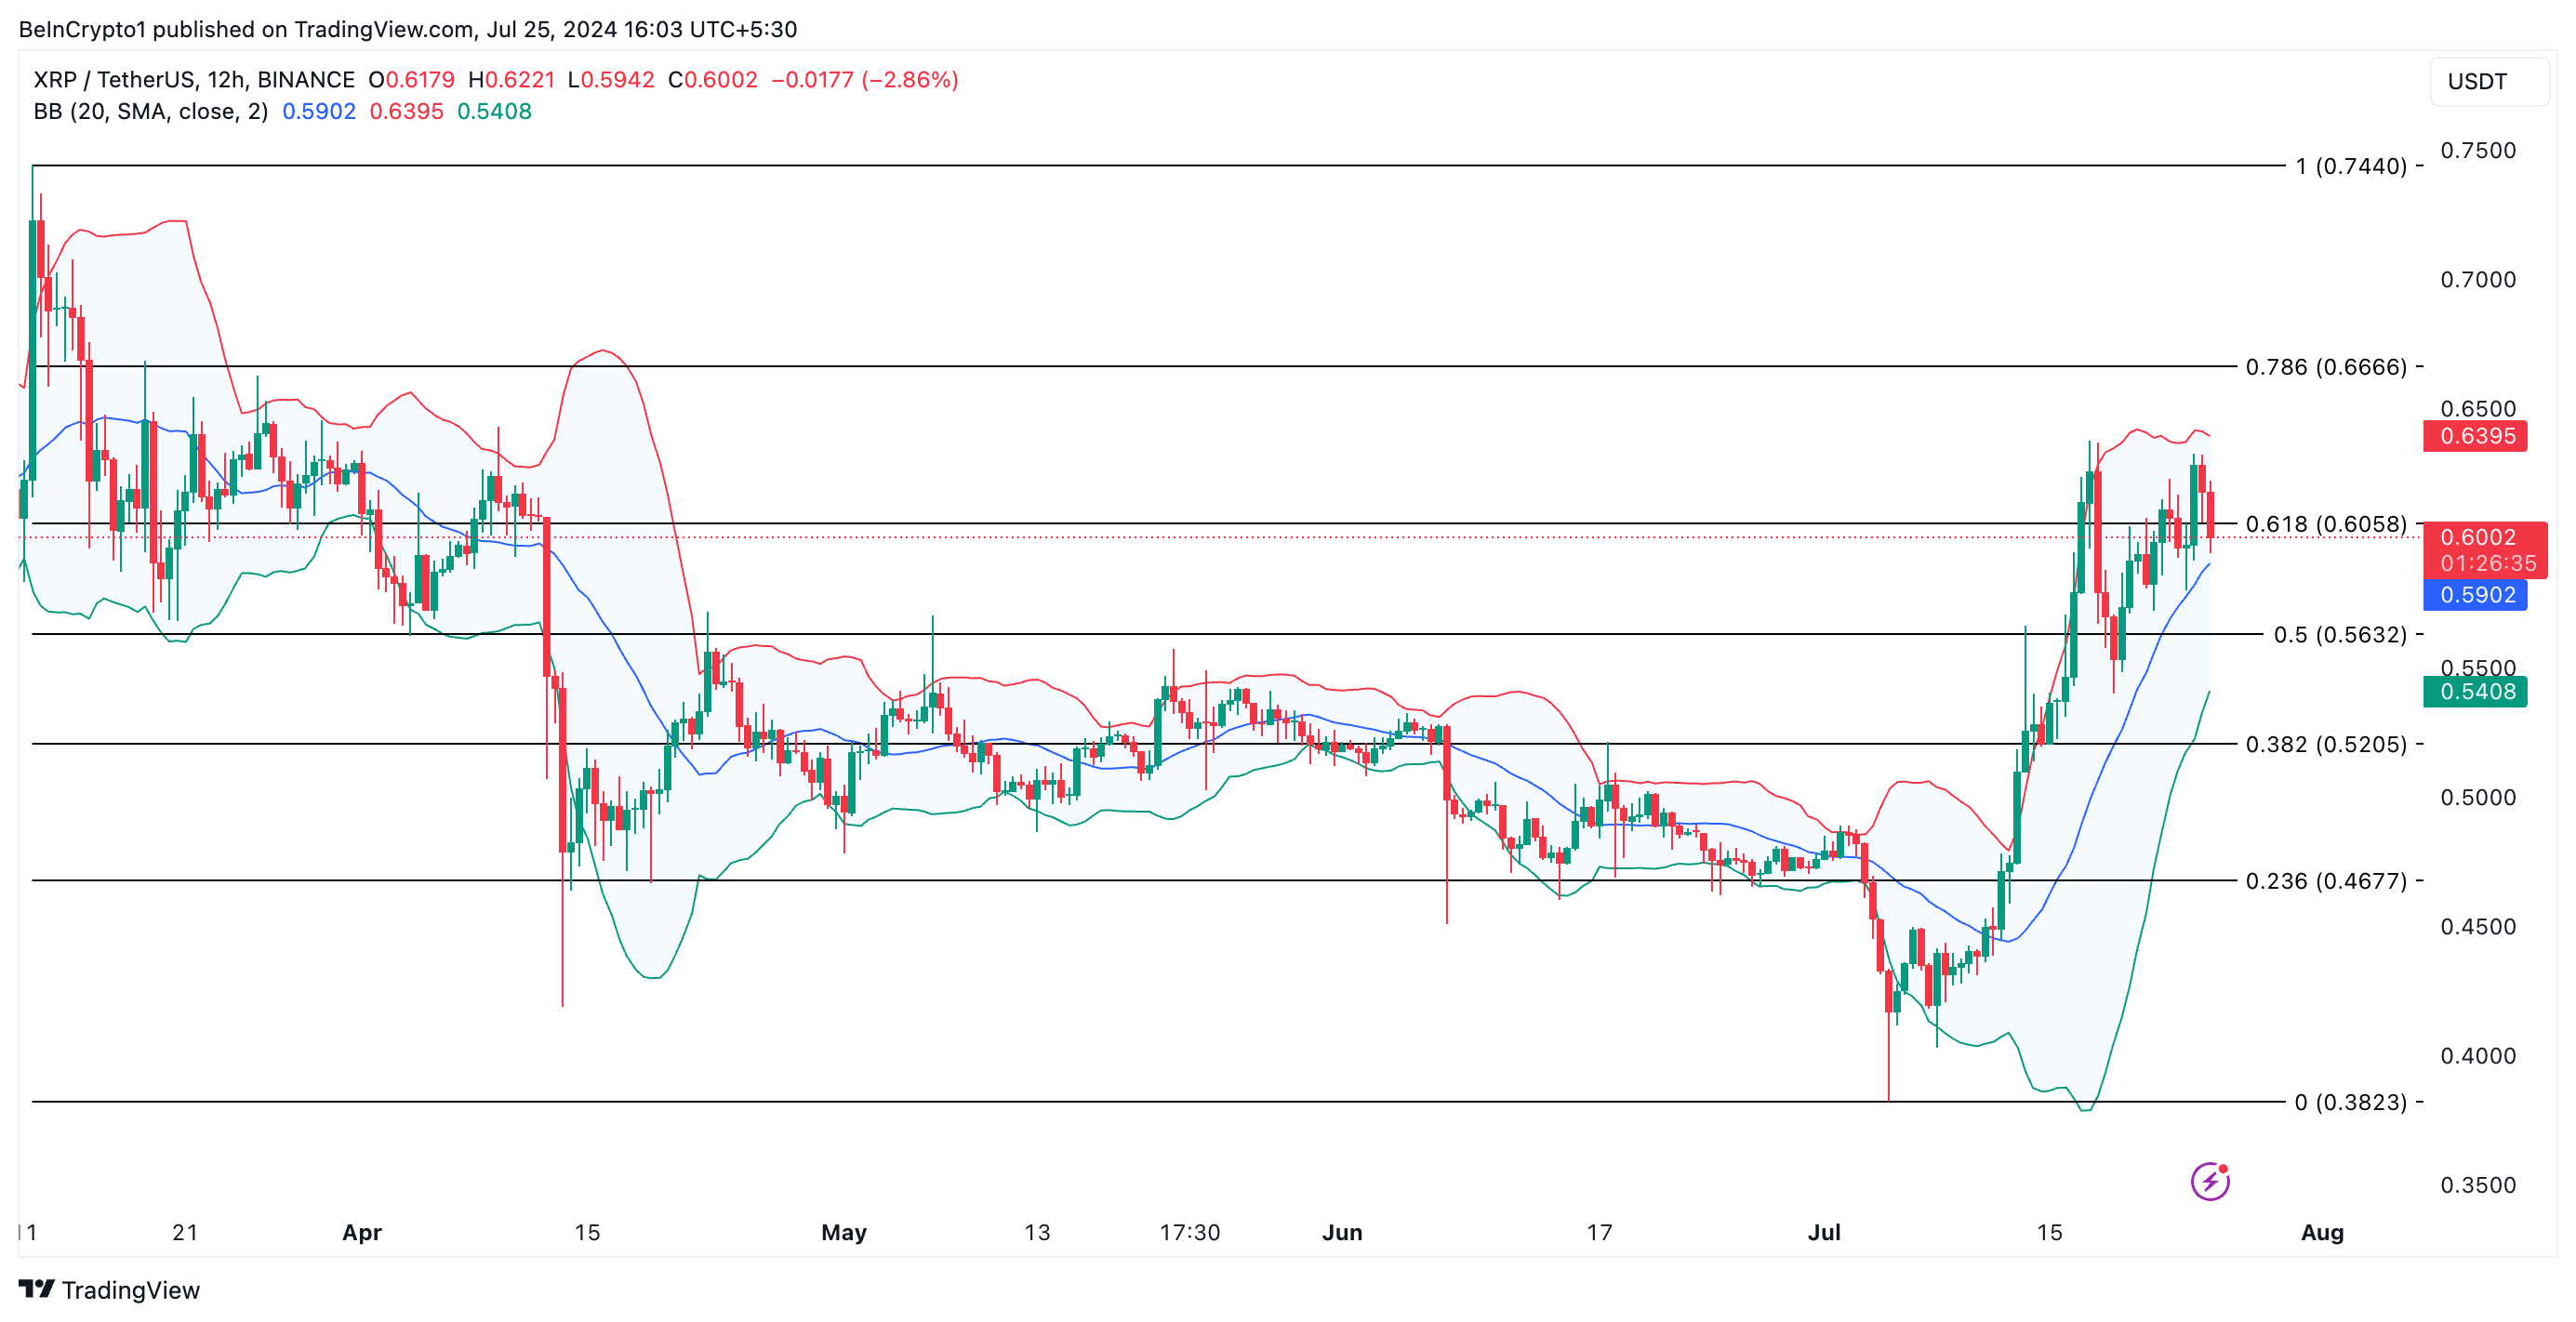This screenshot has width=2576, height=1322.
Task: Click the 1 (0.7440) Fibonacci top label
Action: (2350, 166)
